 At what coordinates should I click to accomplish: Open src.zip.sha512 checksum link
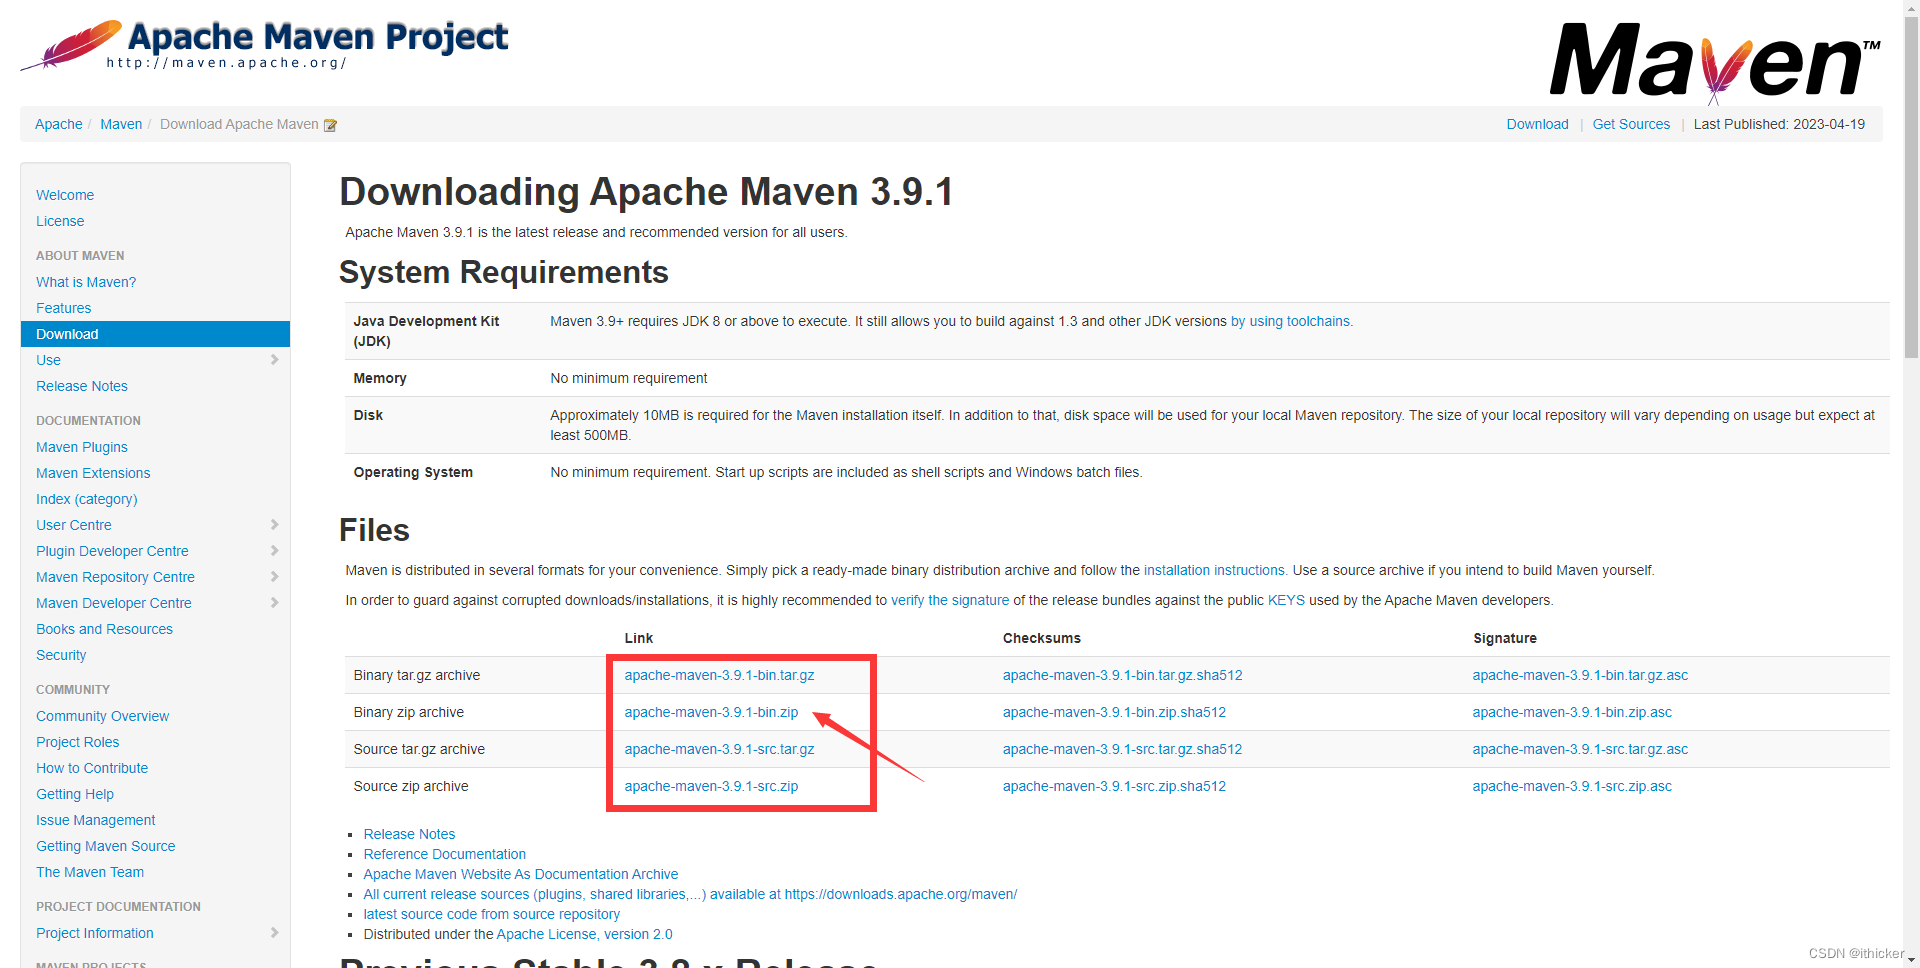(x=1114, y=786)
